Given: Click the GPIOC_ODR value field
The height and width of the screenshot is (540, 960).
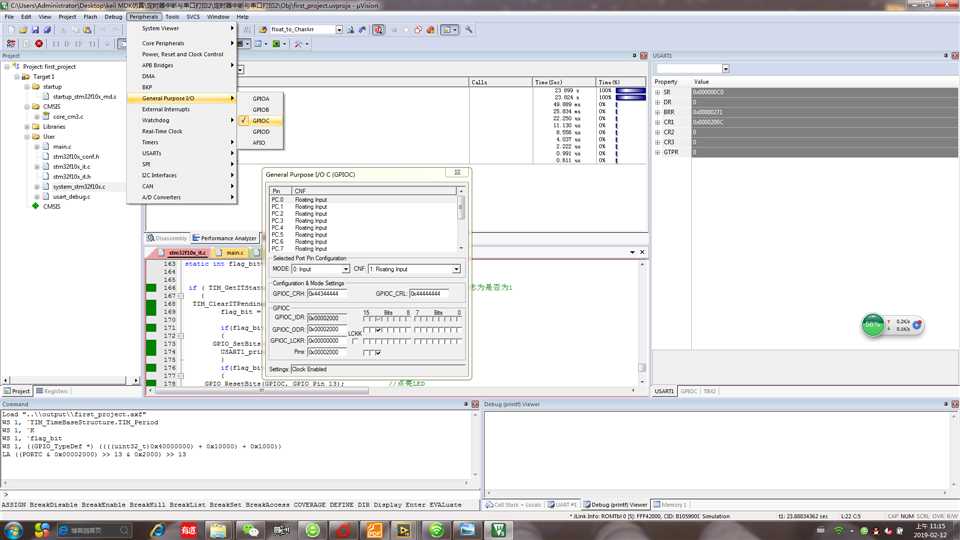Looking at the screenshot, I should (x=327, y=329).
